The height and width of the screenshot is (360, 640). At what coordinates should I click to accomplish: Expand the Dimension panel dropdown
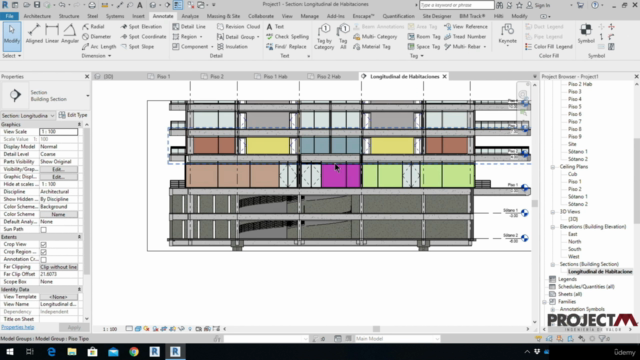(96, 56)
